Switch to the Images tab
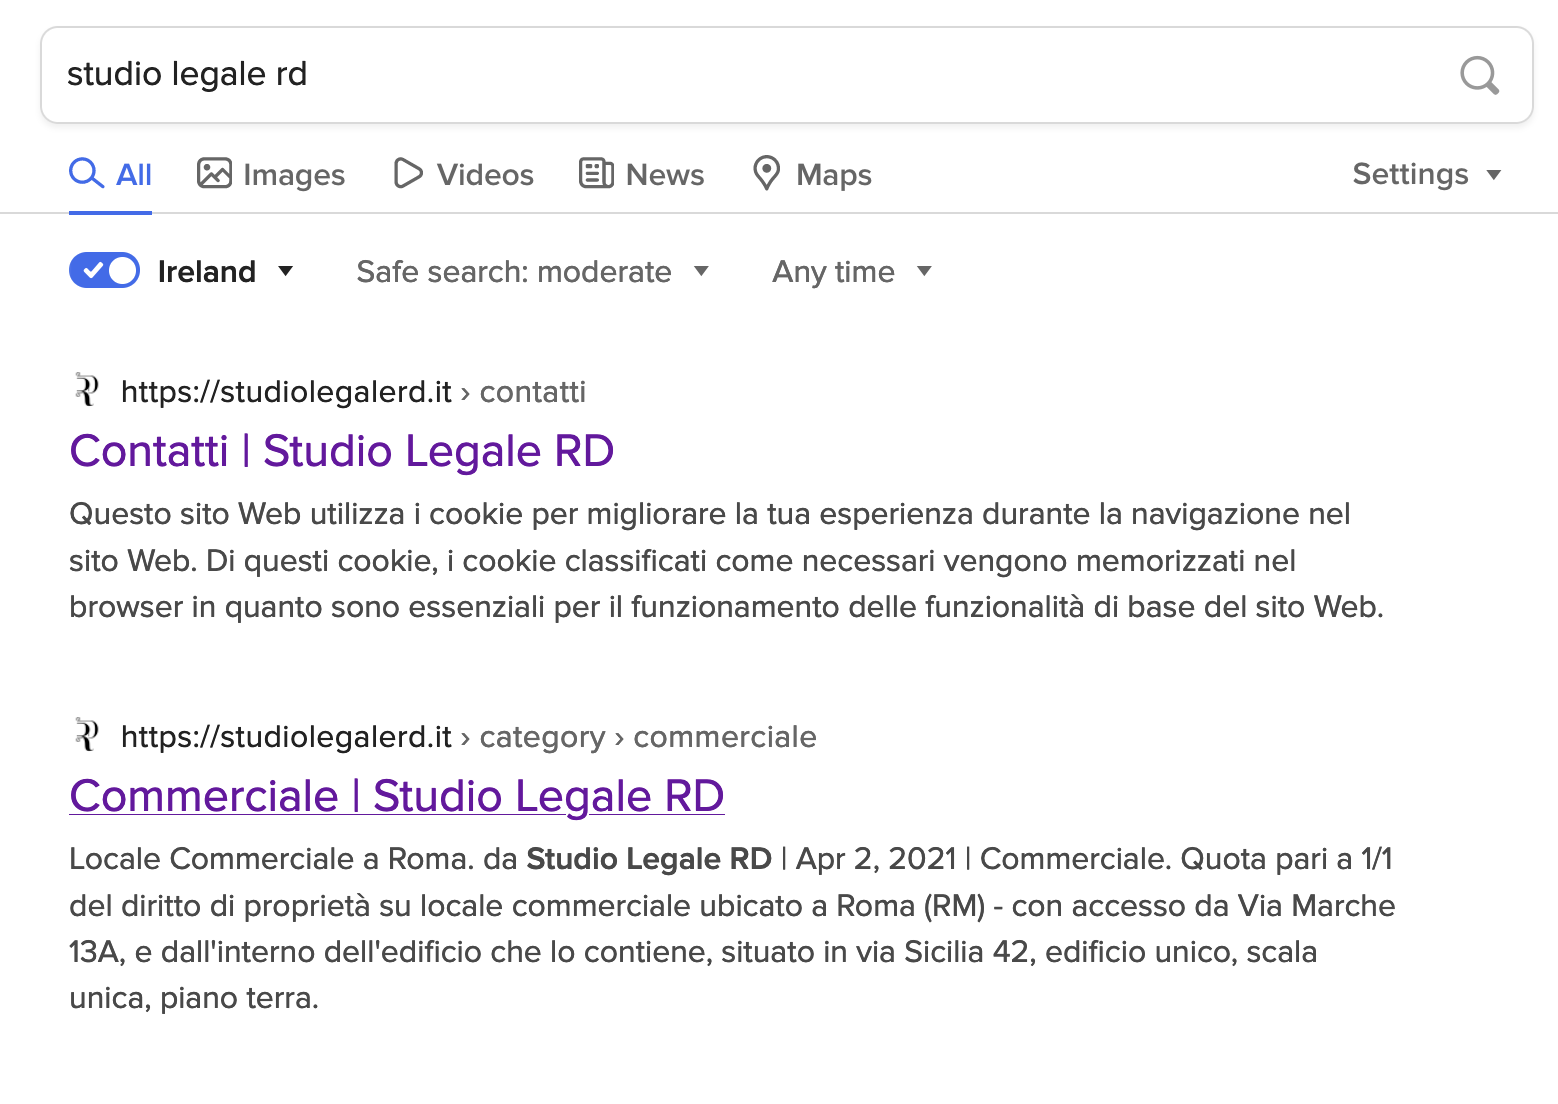The height and width of the screenshot is (1104, 1558). coord(293,175)
